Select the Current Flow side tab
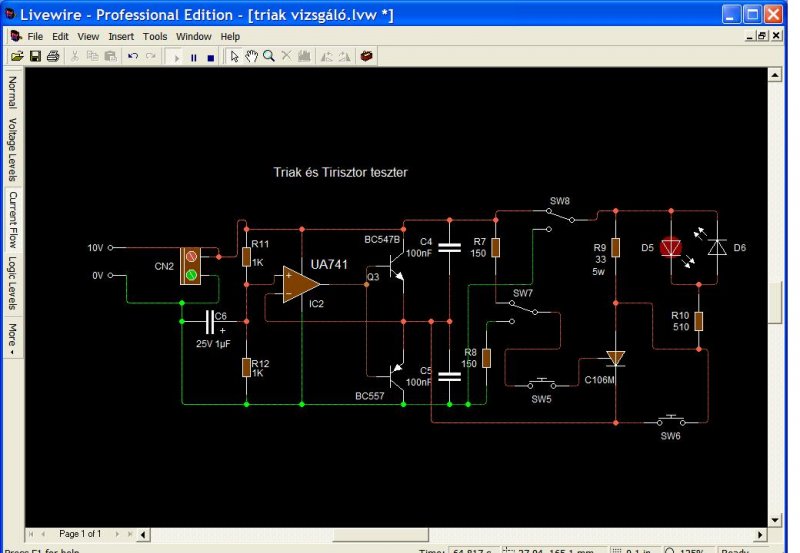This screenshot has width=800, height=553. 13,220
